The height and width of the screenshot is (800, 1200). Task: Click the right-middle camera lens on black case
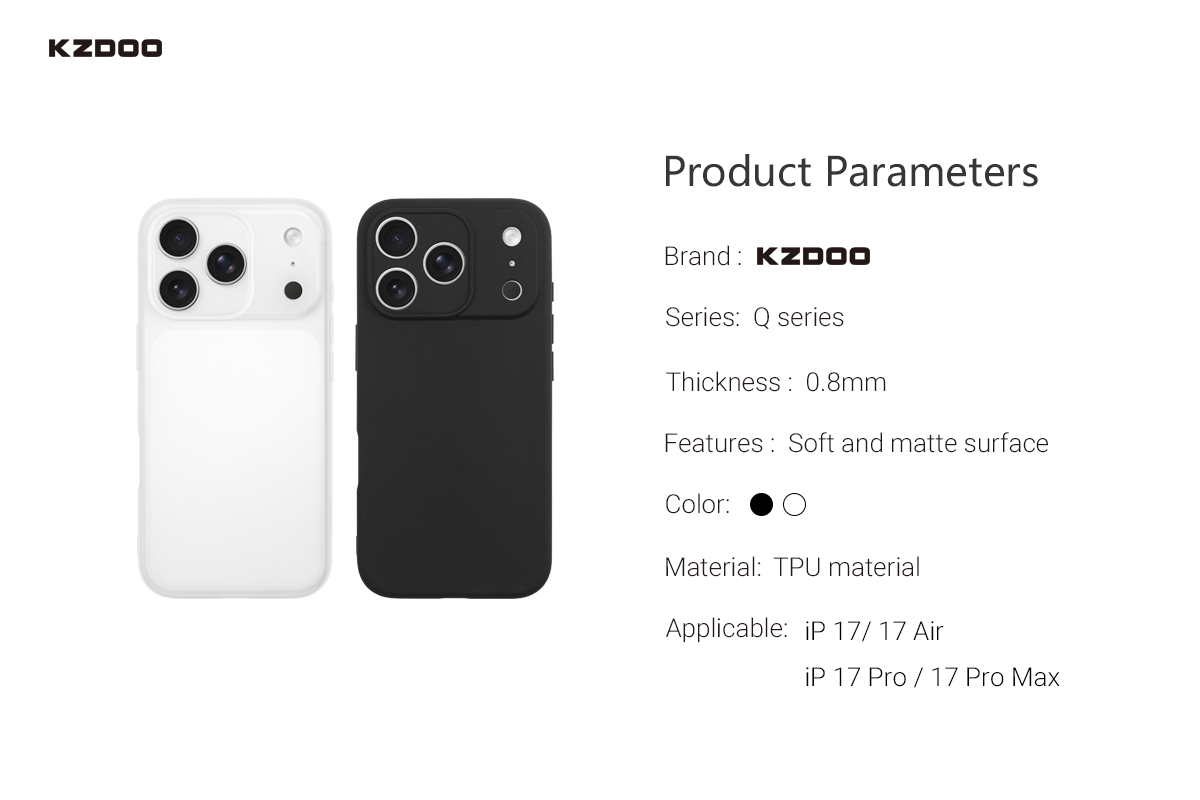click(x=444, y=262)
